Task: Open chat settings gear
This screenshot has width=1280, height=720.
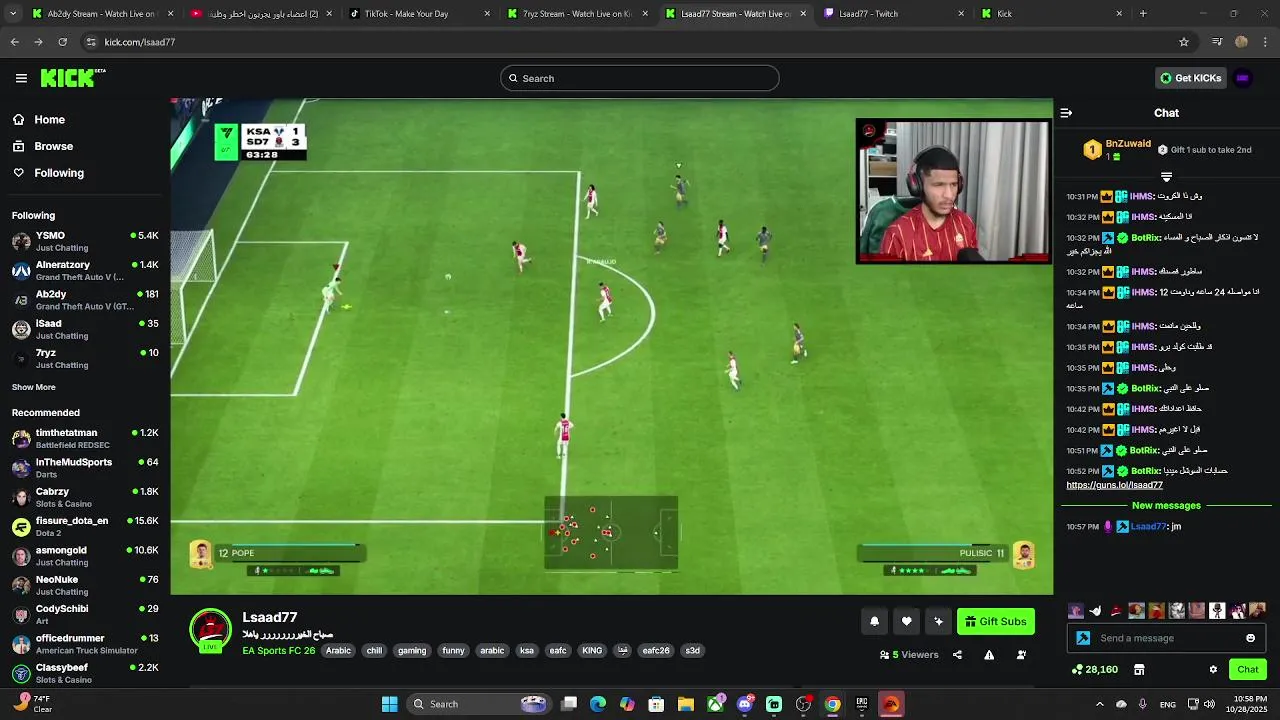Action: coord(1213,670)
